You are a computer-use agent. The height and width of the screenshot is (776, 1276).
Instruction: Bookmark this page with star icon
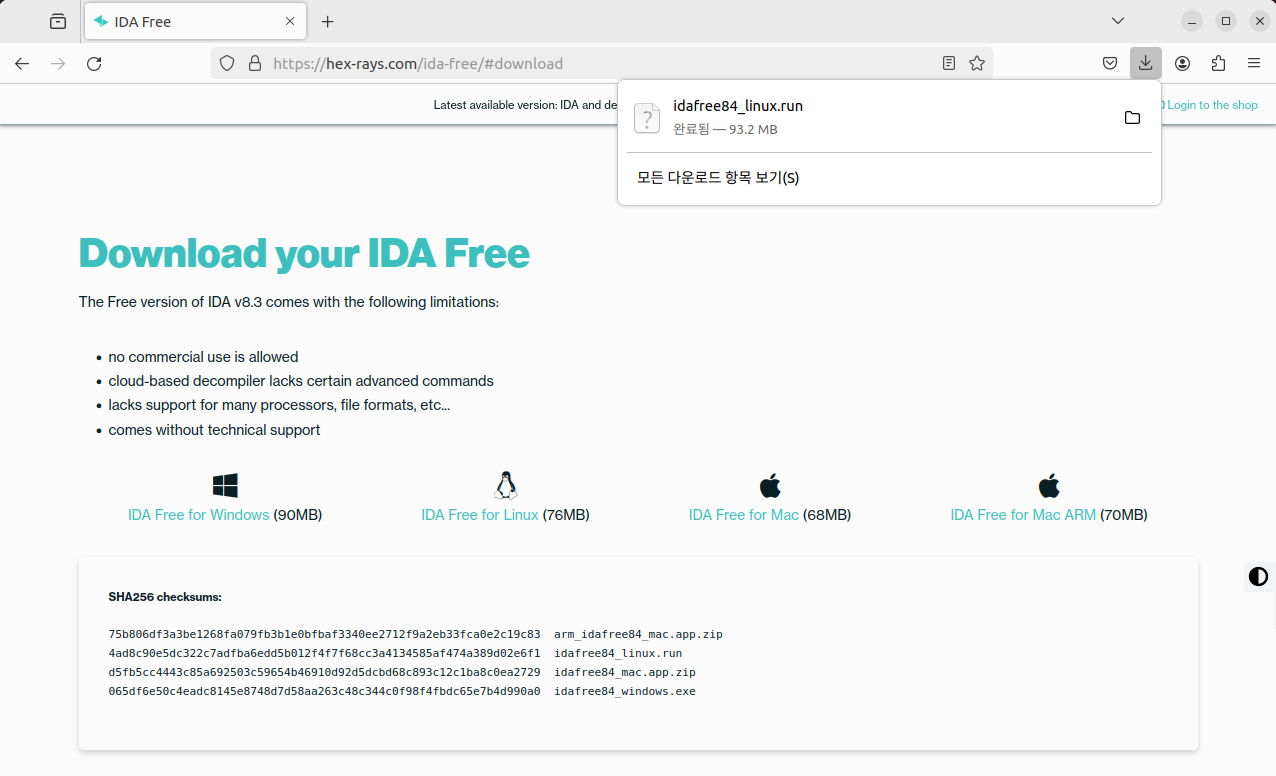tap(977, 63)
